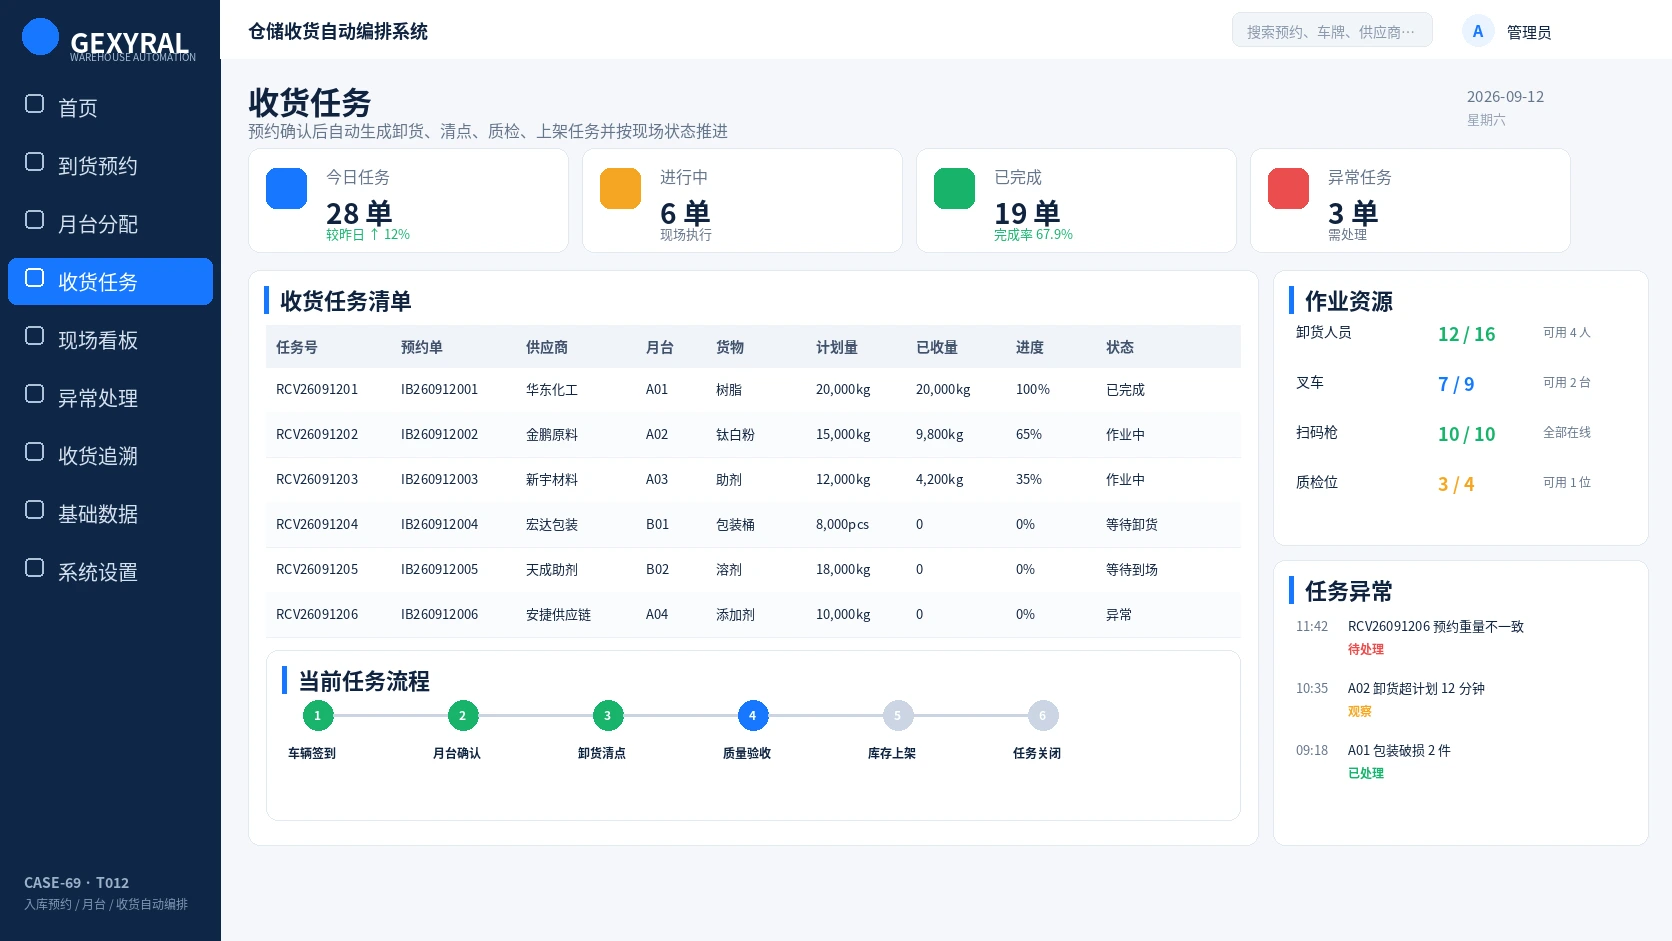Click the 已处理 exception tag

click(1366, 773)
